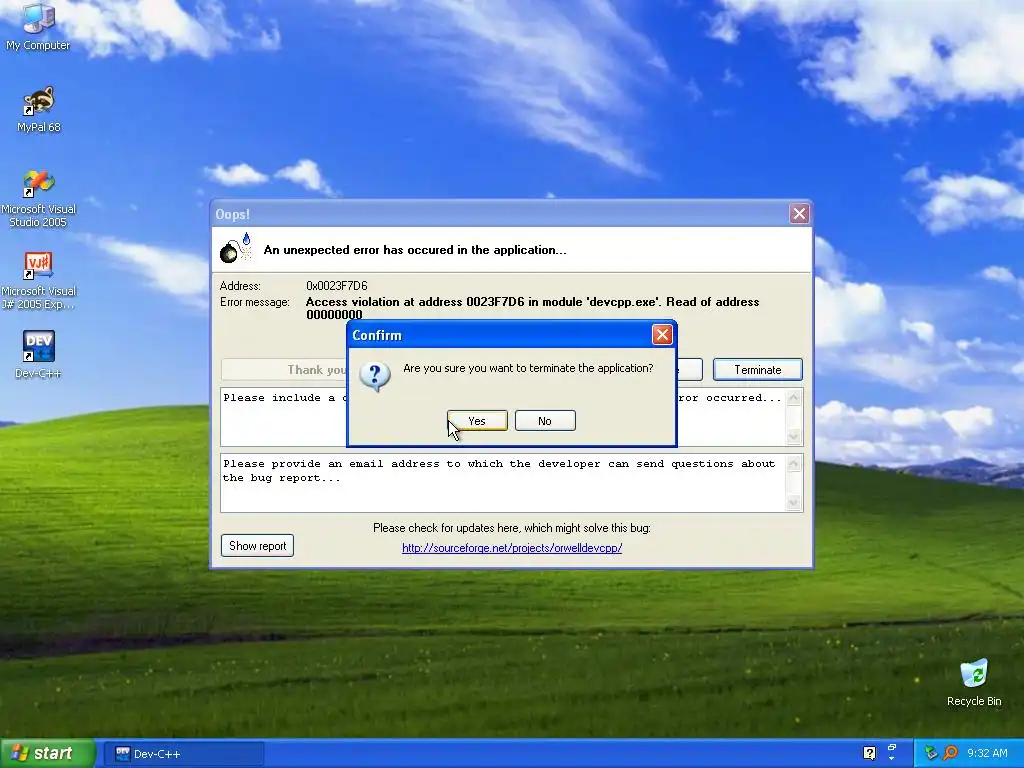Click the Terminate button in Oops window
The image size is (1024, 768).
[x=758, y=370]
